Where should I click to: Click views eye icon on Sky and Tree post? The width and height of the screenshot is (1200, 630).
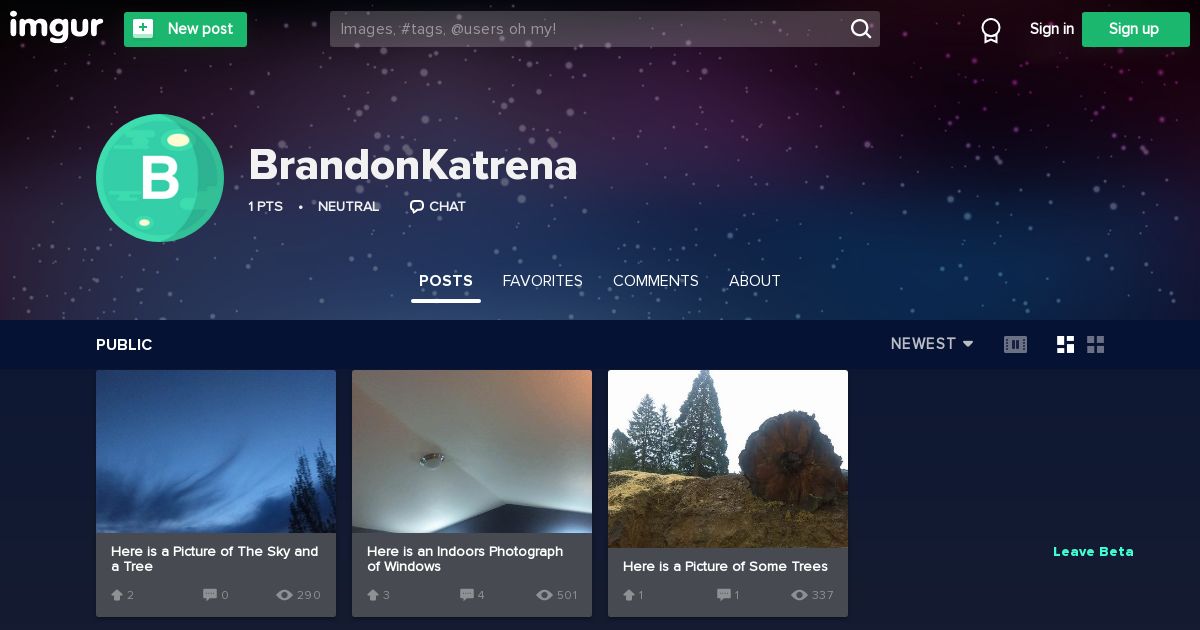click(x=285, y=595)
